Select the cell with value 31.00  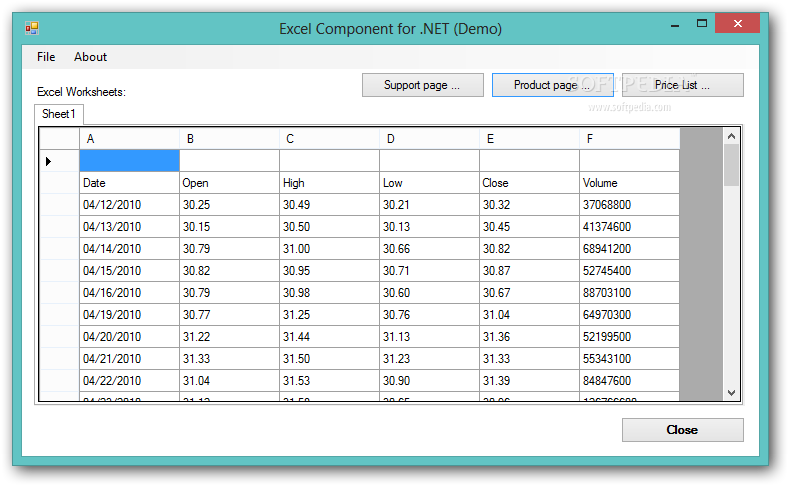[x=330, y=249]
